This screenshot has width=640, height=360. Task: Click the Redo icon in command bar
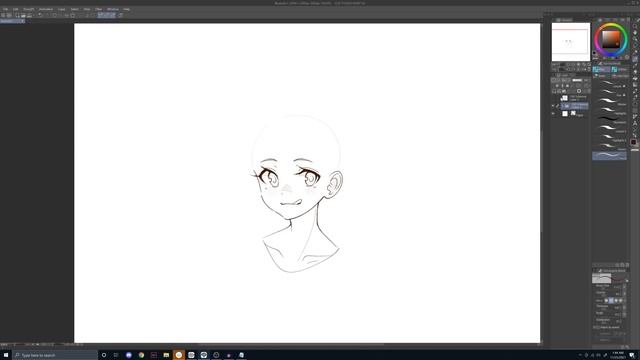(x=47, y=15)
